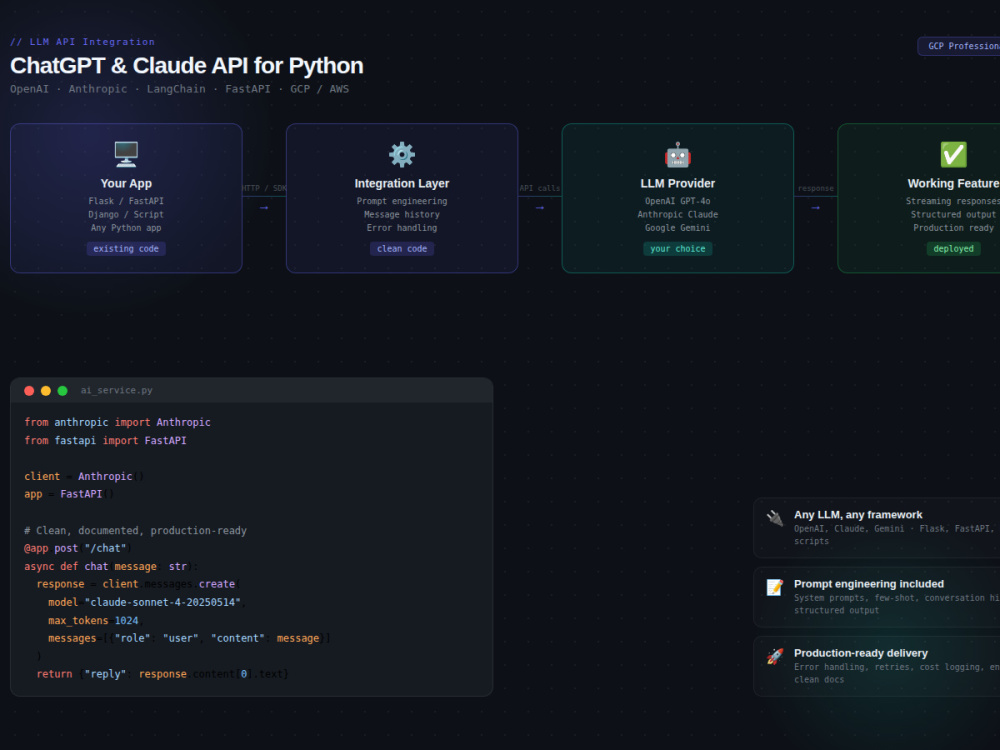Click the Structured output line
Screen dimensions: 1000x750
(953, 214)
